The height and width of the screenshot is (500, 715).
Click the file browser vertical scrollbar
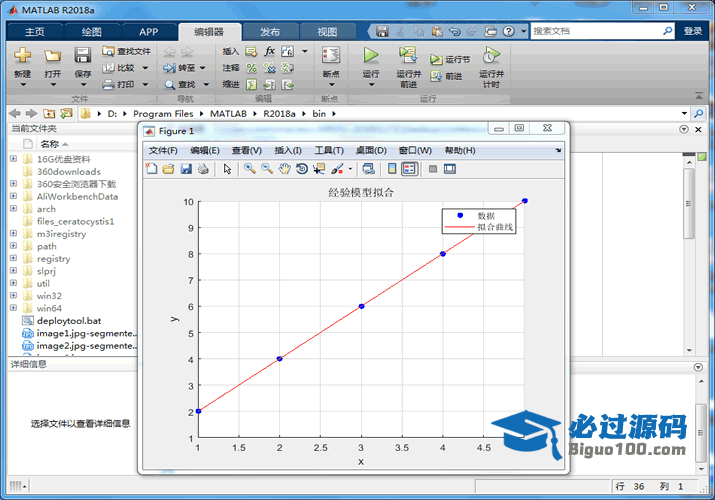pos(688,210)
